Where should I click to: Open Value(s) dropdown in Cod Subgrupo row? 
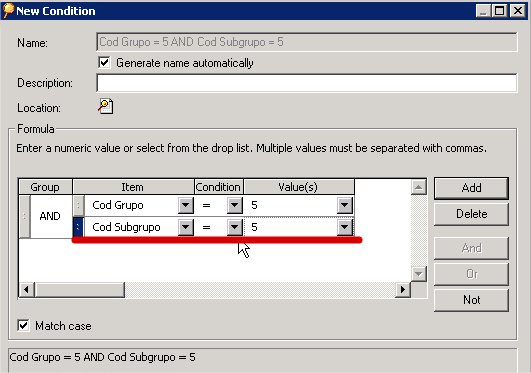345,227
